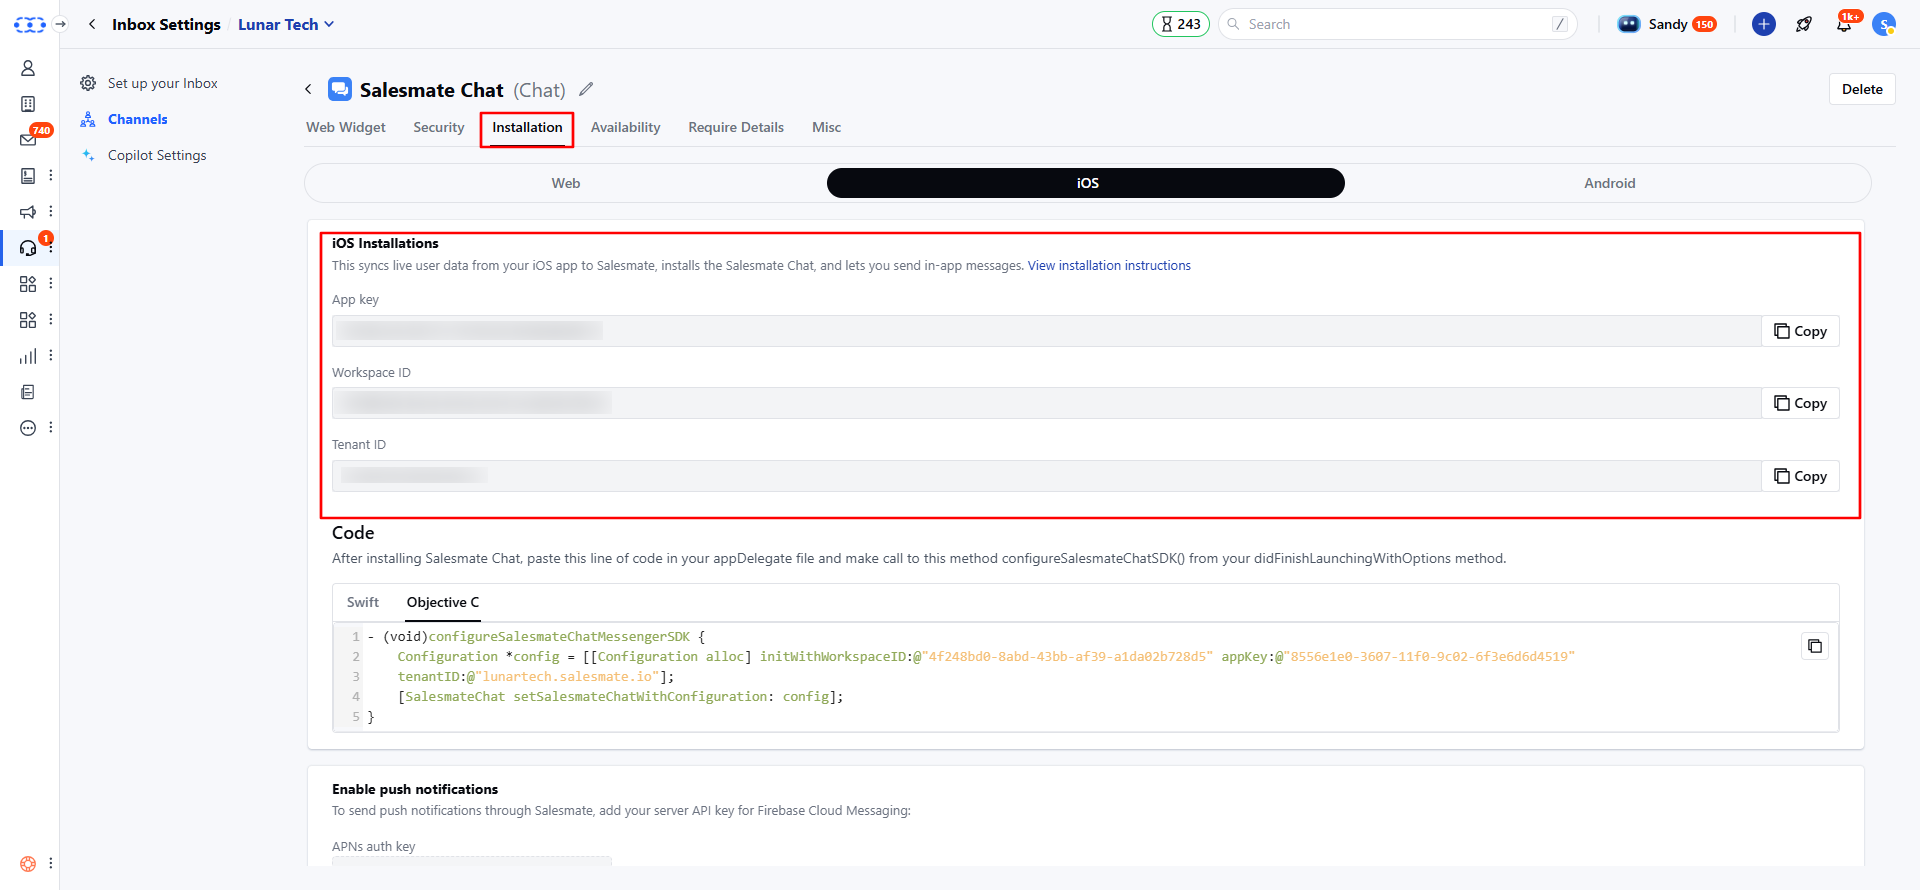1920x890 pixels.
Task: Open View installation instructions link
Action: point(1109,266)
